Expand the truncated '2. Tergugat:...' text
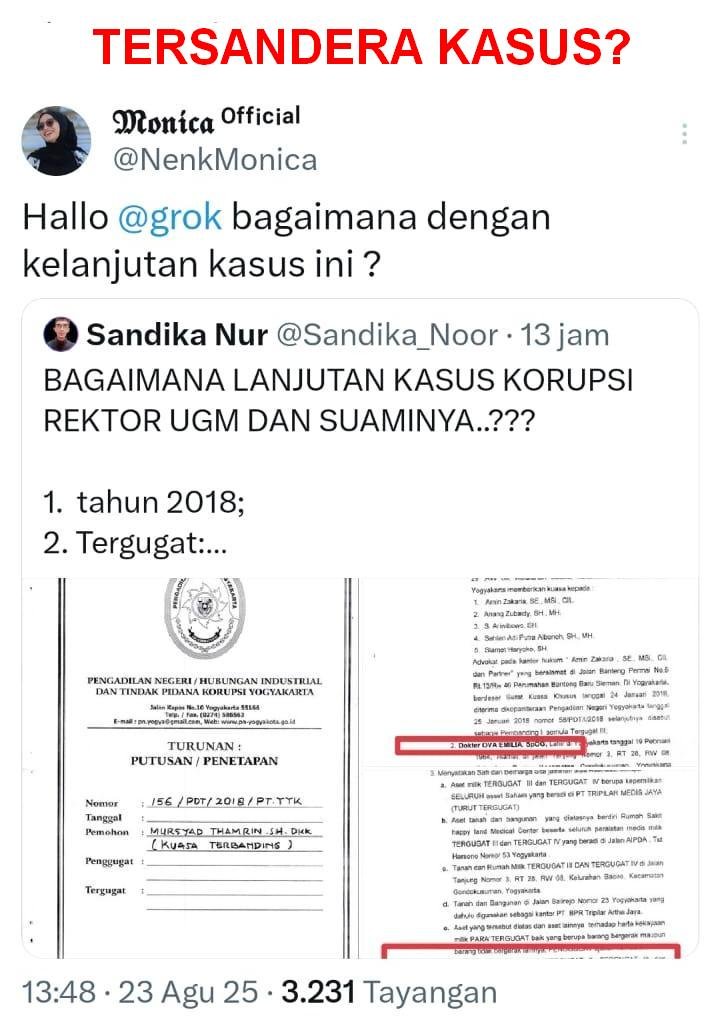 135,543
